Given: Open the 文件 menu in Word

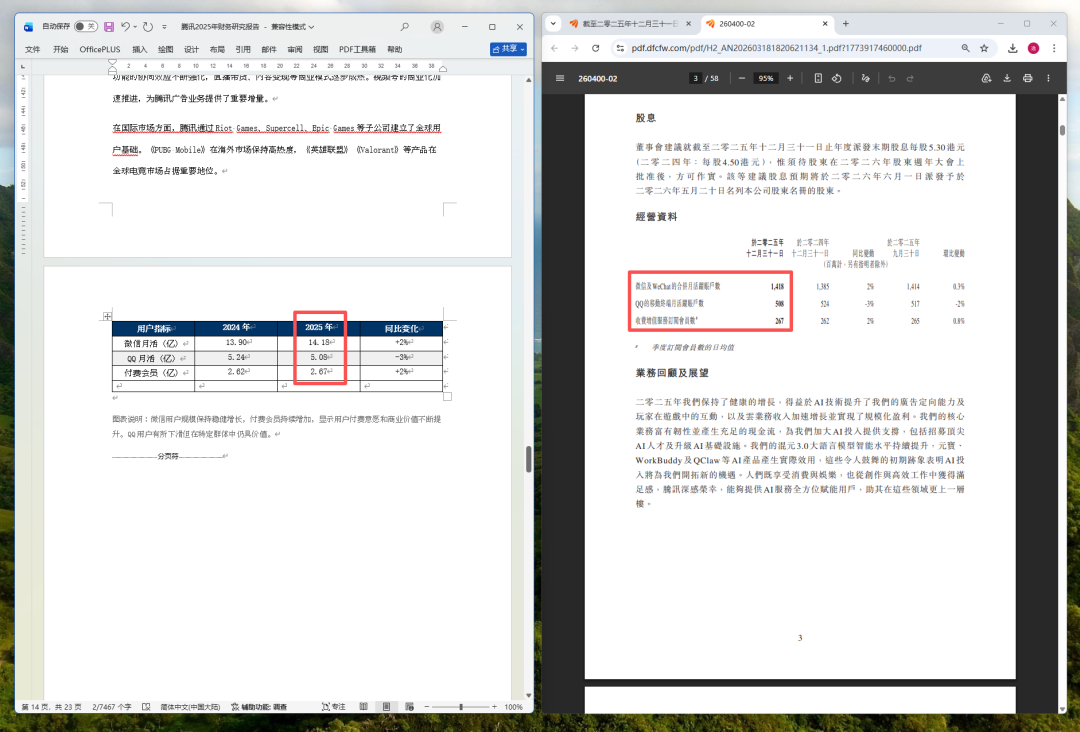Looking at the screenshot, I should 32,50.
